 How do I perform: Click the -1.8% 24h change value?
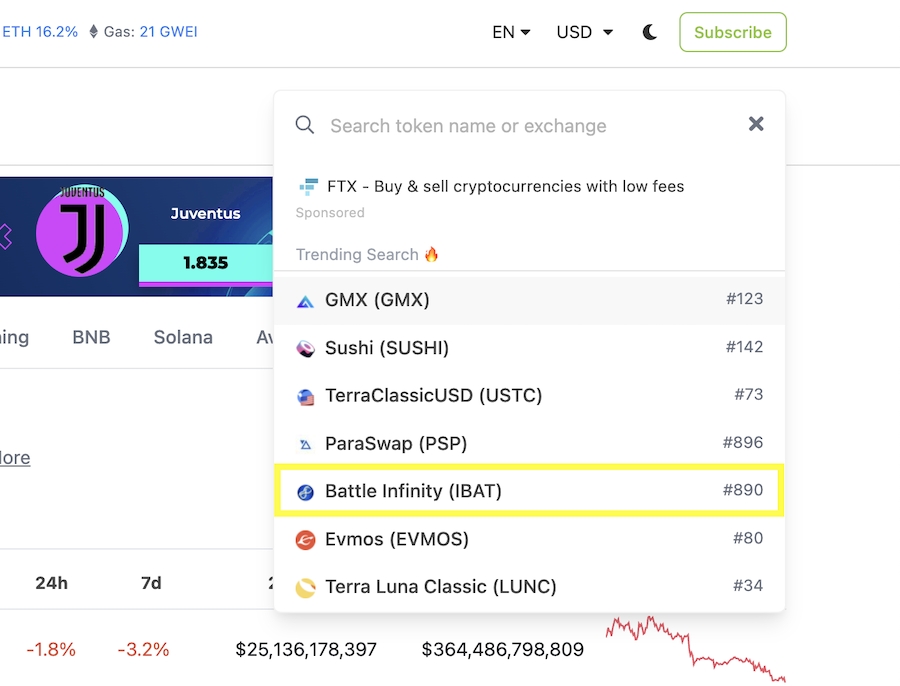tap(51, 649)
